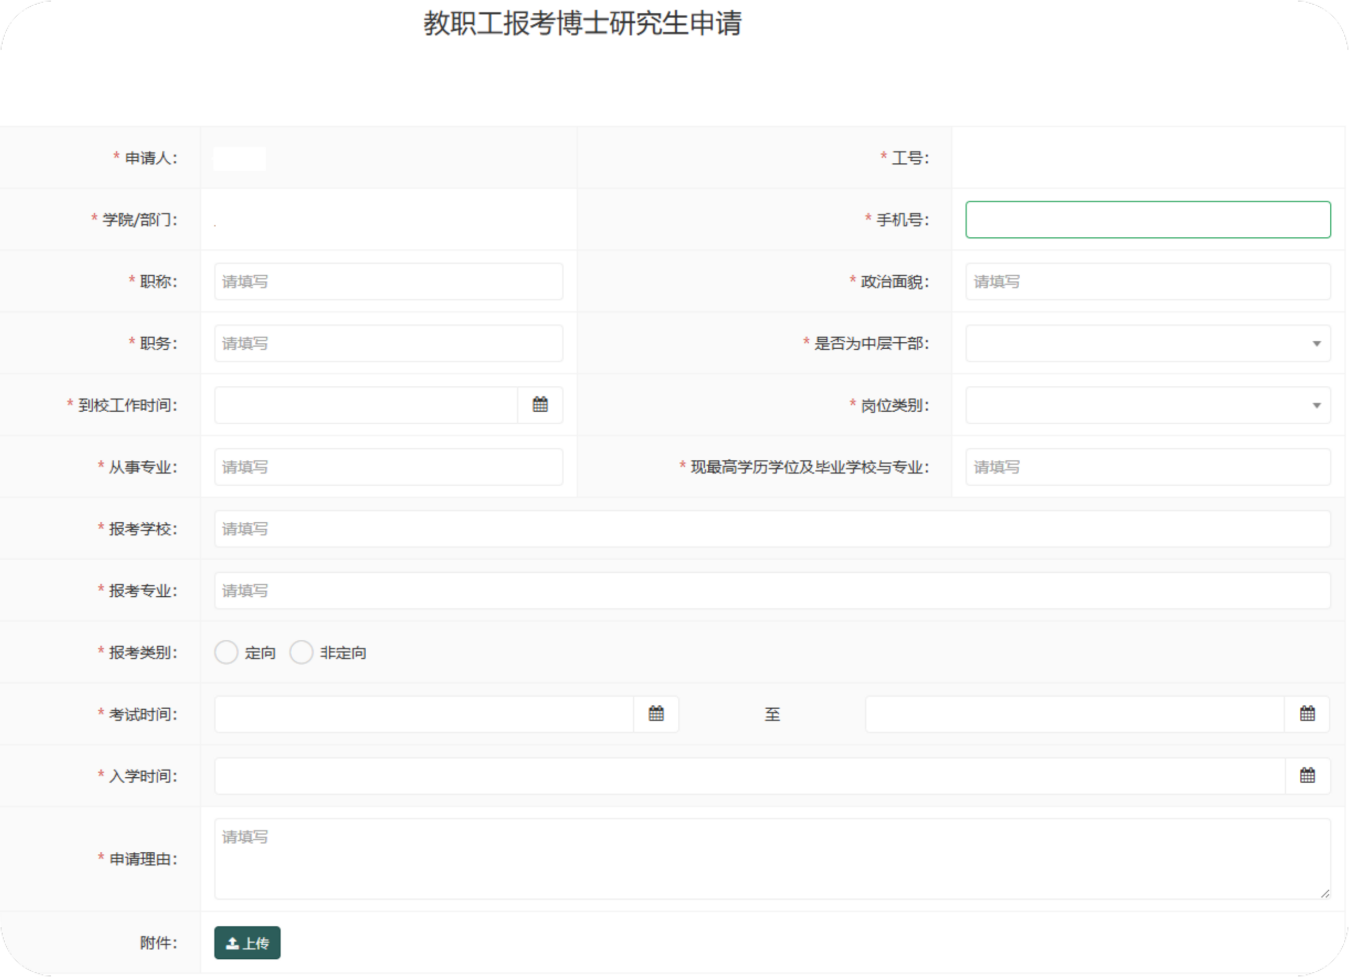The image size is (1349, 977).
Task: Click into the 职务 field
Action: tap(388, 344)
